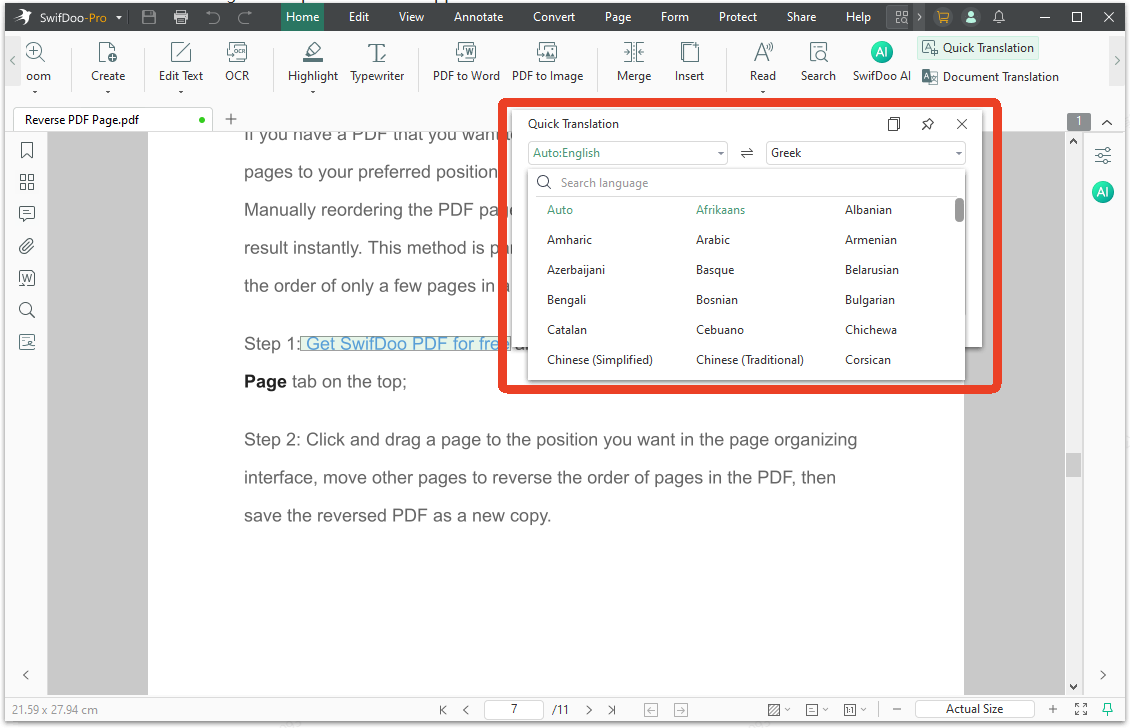Redo the last action
This screenshot has width=1130, height=728.
[x=245, y=17]
